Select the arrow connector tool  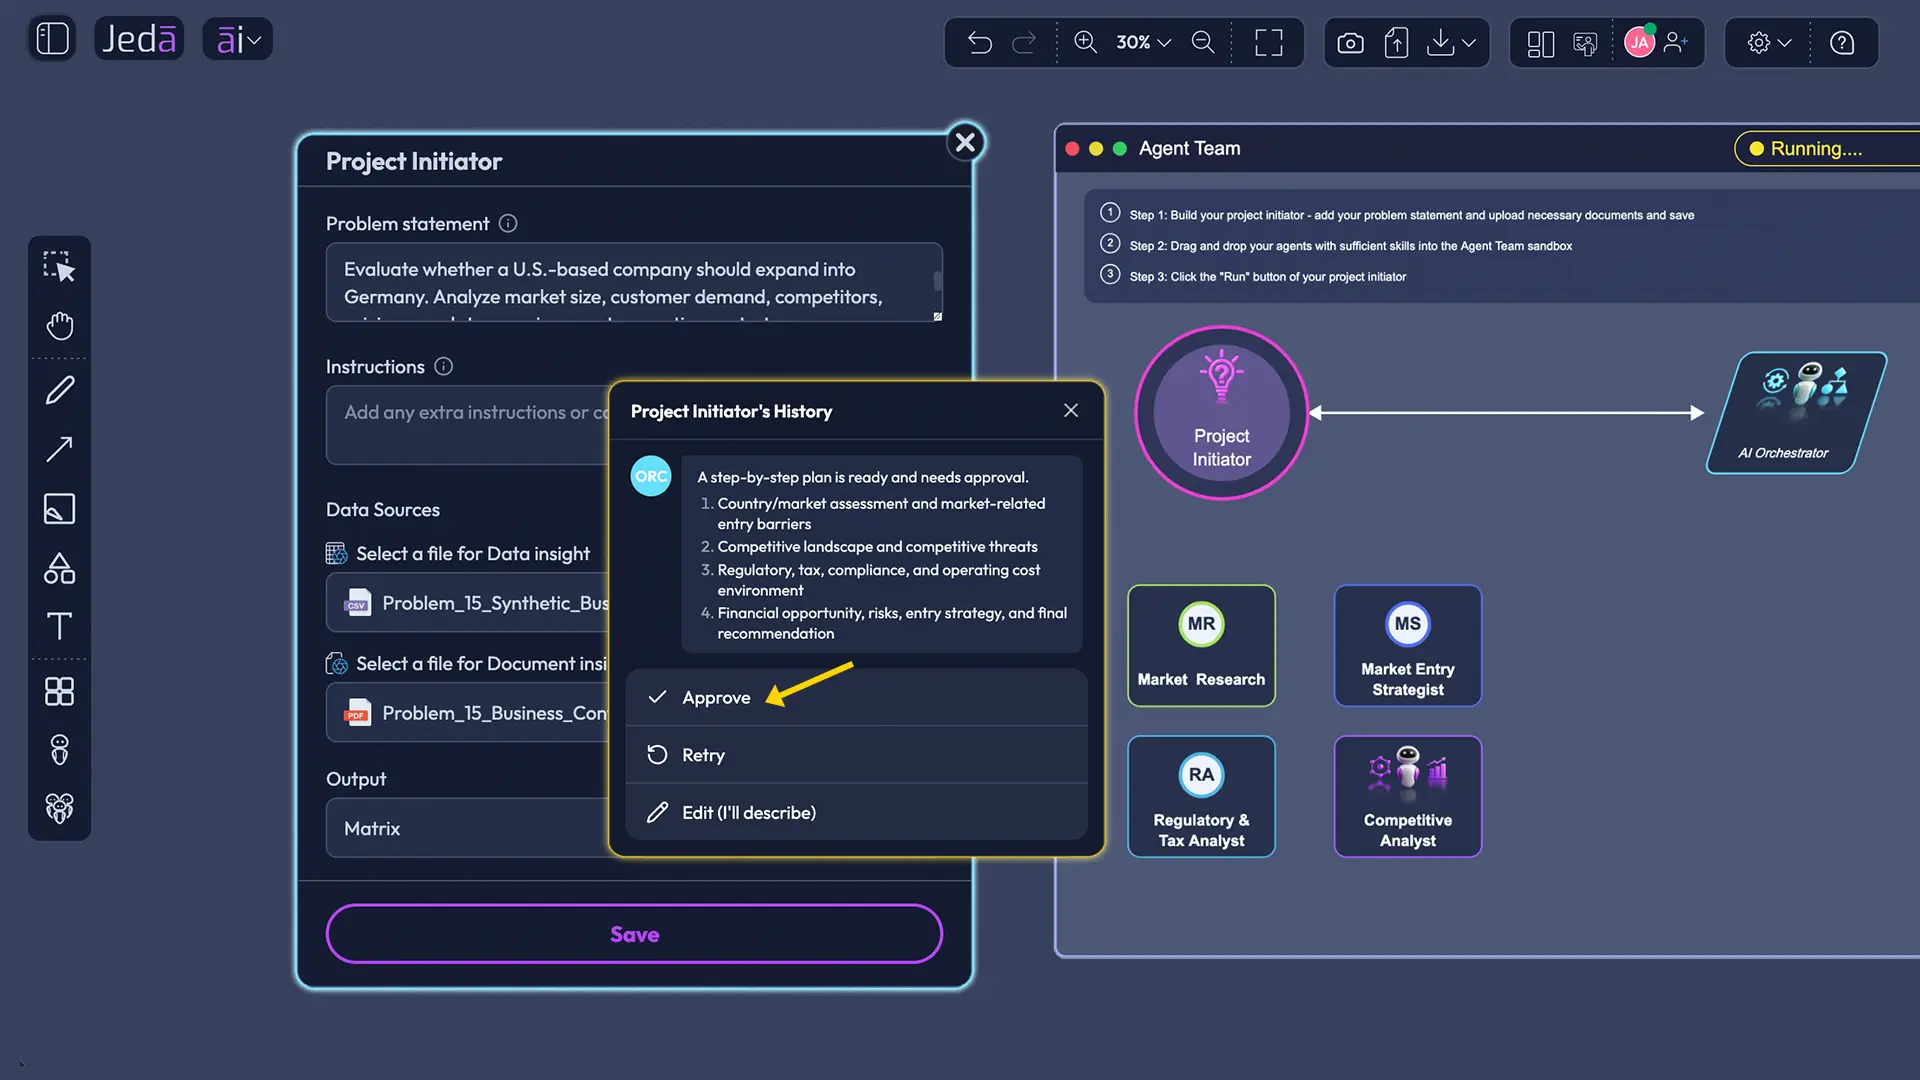pos(59,449)
